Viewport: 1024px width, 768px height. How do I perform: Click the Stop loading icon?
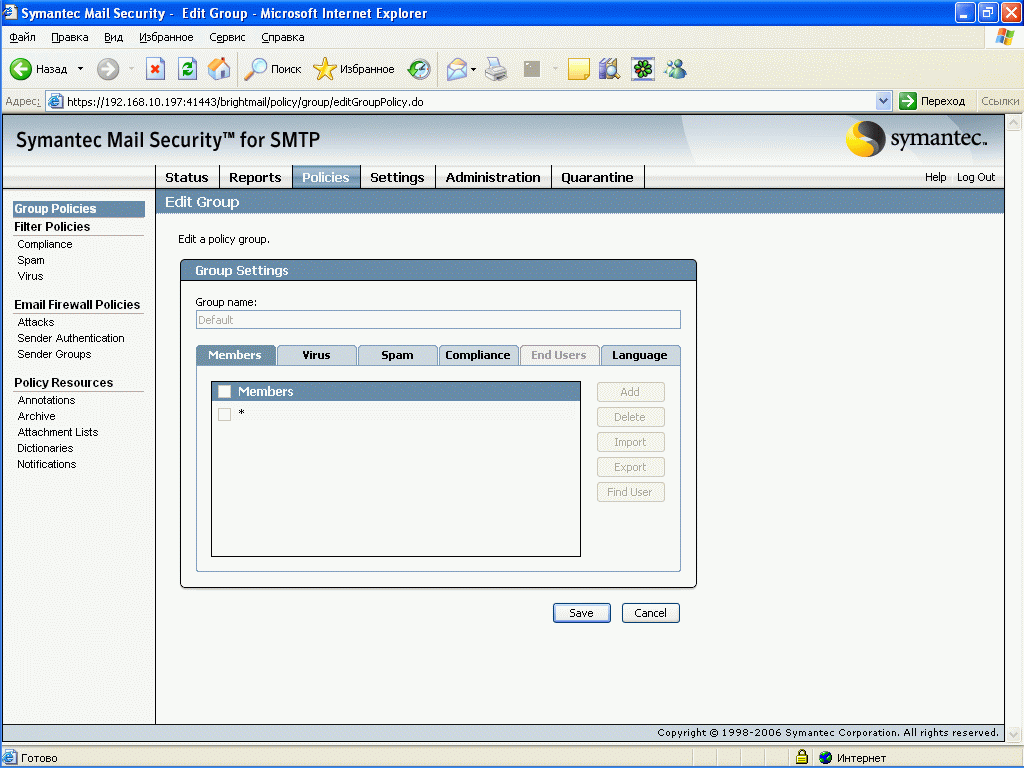tap(155, 69)
